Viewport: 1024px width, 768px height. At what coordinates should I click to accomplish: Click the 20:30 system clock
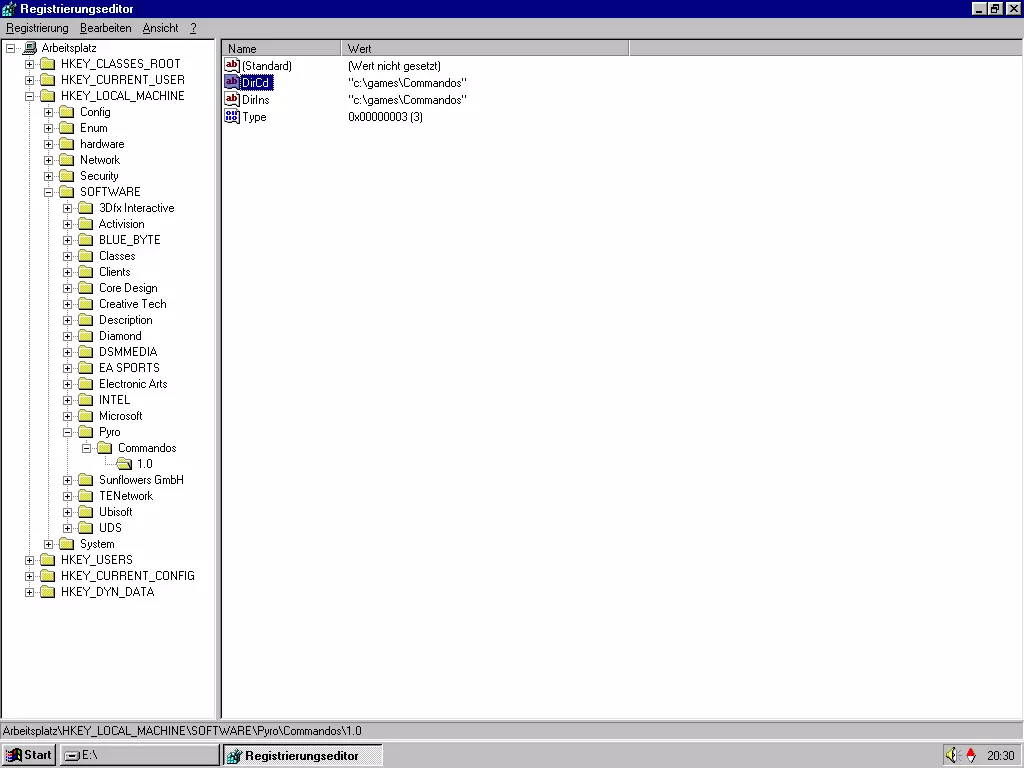click(1000, 756)
